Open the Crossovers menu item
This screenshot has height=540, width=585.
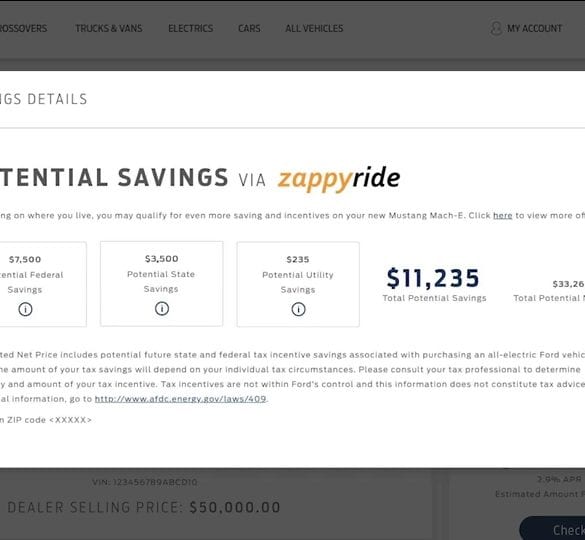tap(24, 28)
